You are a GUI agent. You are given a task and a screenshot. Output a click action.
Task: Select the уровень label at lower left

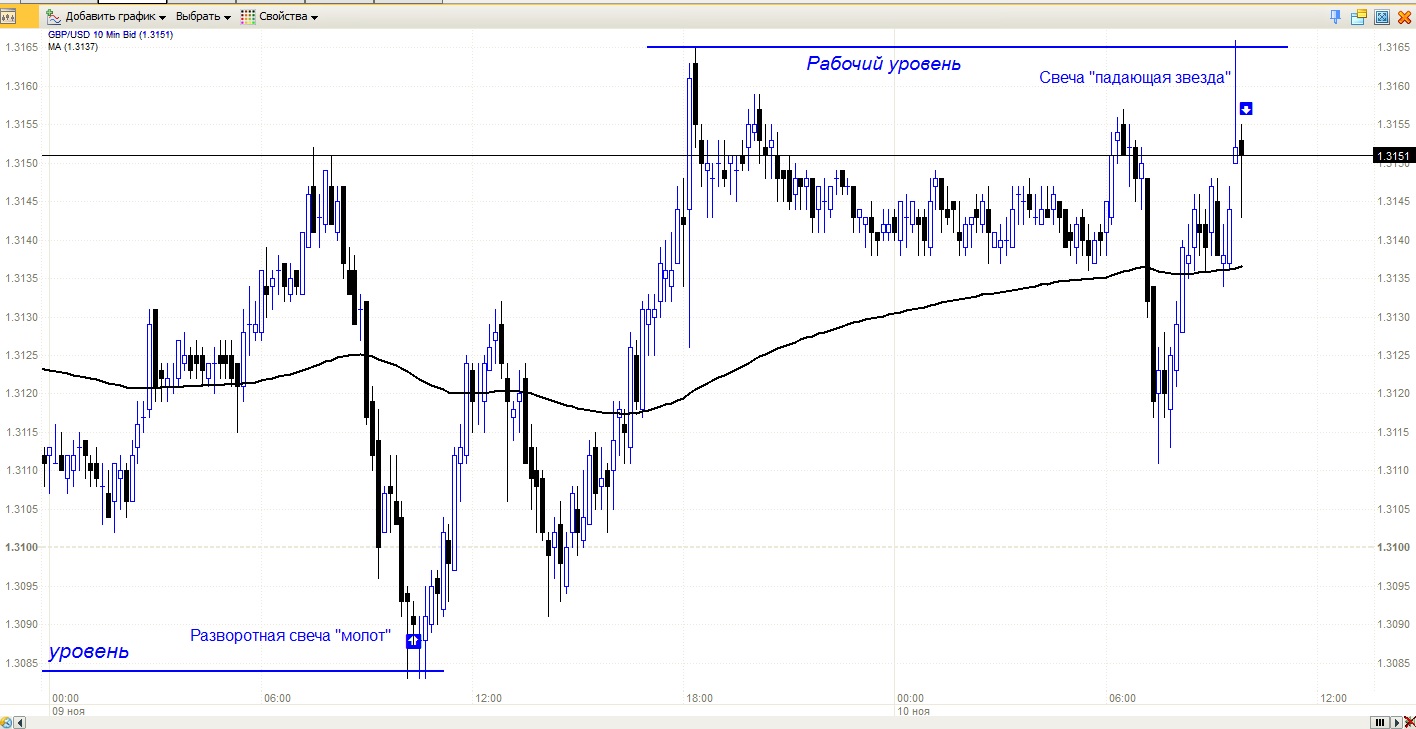tap(88, 652)
